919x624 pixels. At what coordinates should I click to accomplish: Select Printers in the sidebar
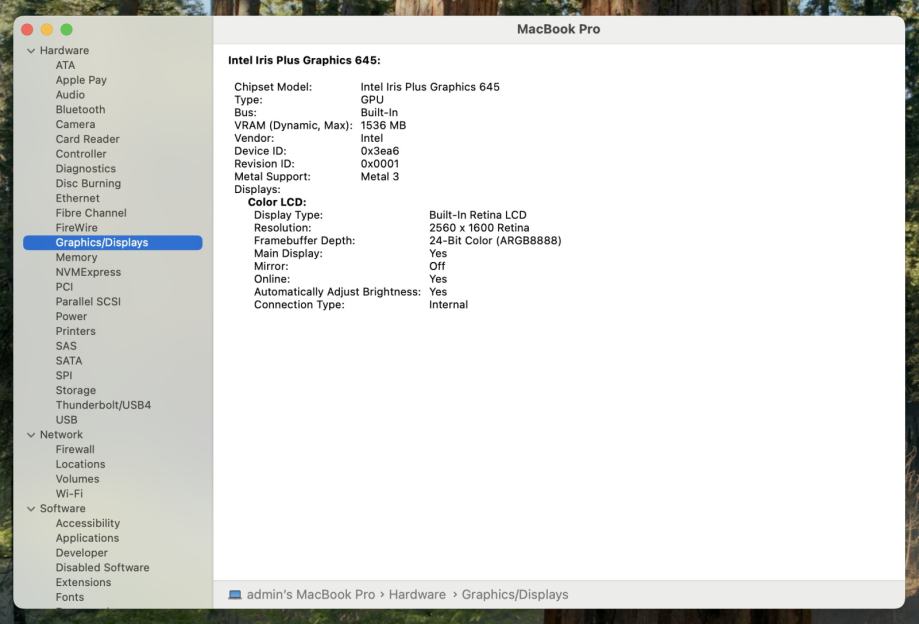point(75,331)
